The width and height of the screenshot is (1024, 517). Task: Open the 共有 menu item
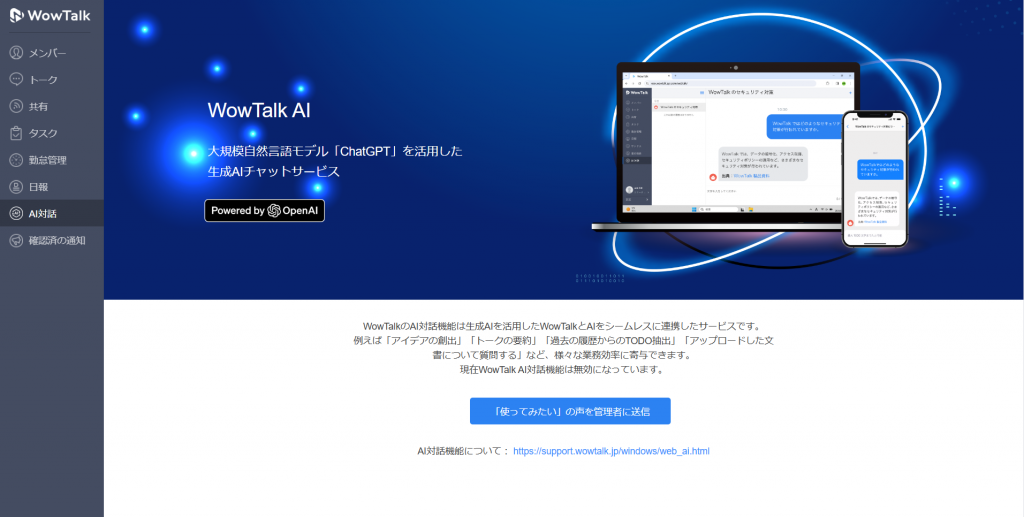(52, 106)
